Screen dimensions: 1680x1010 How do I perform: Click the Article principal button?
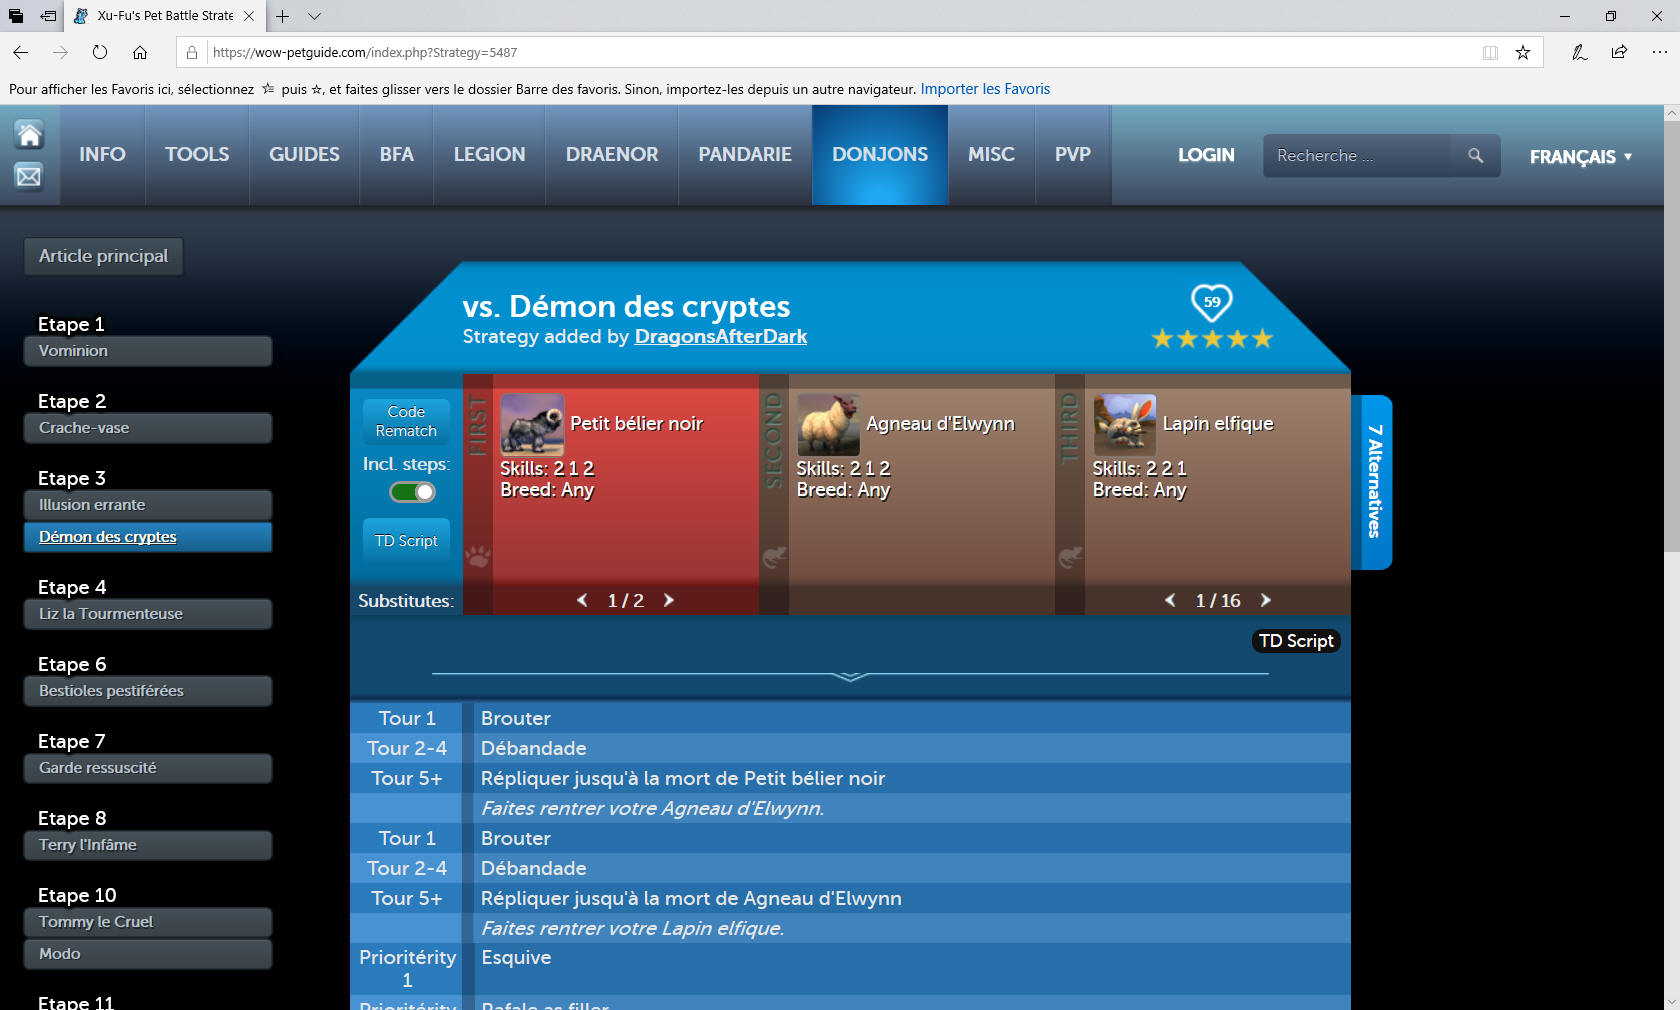click(x=103, y=256)
